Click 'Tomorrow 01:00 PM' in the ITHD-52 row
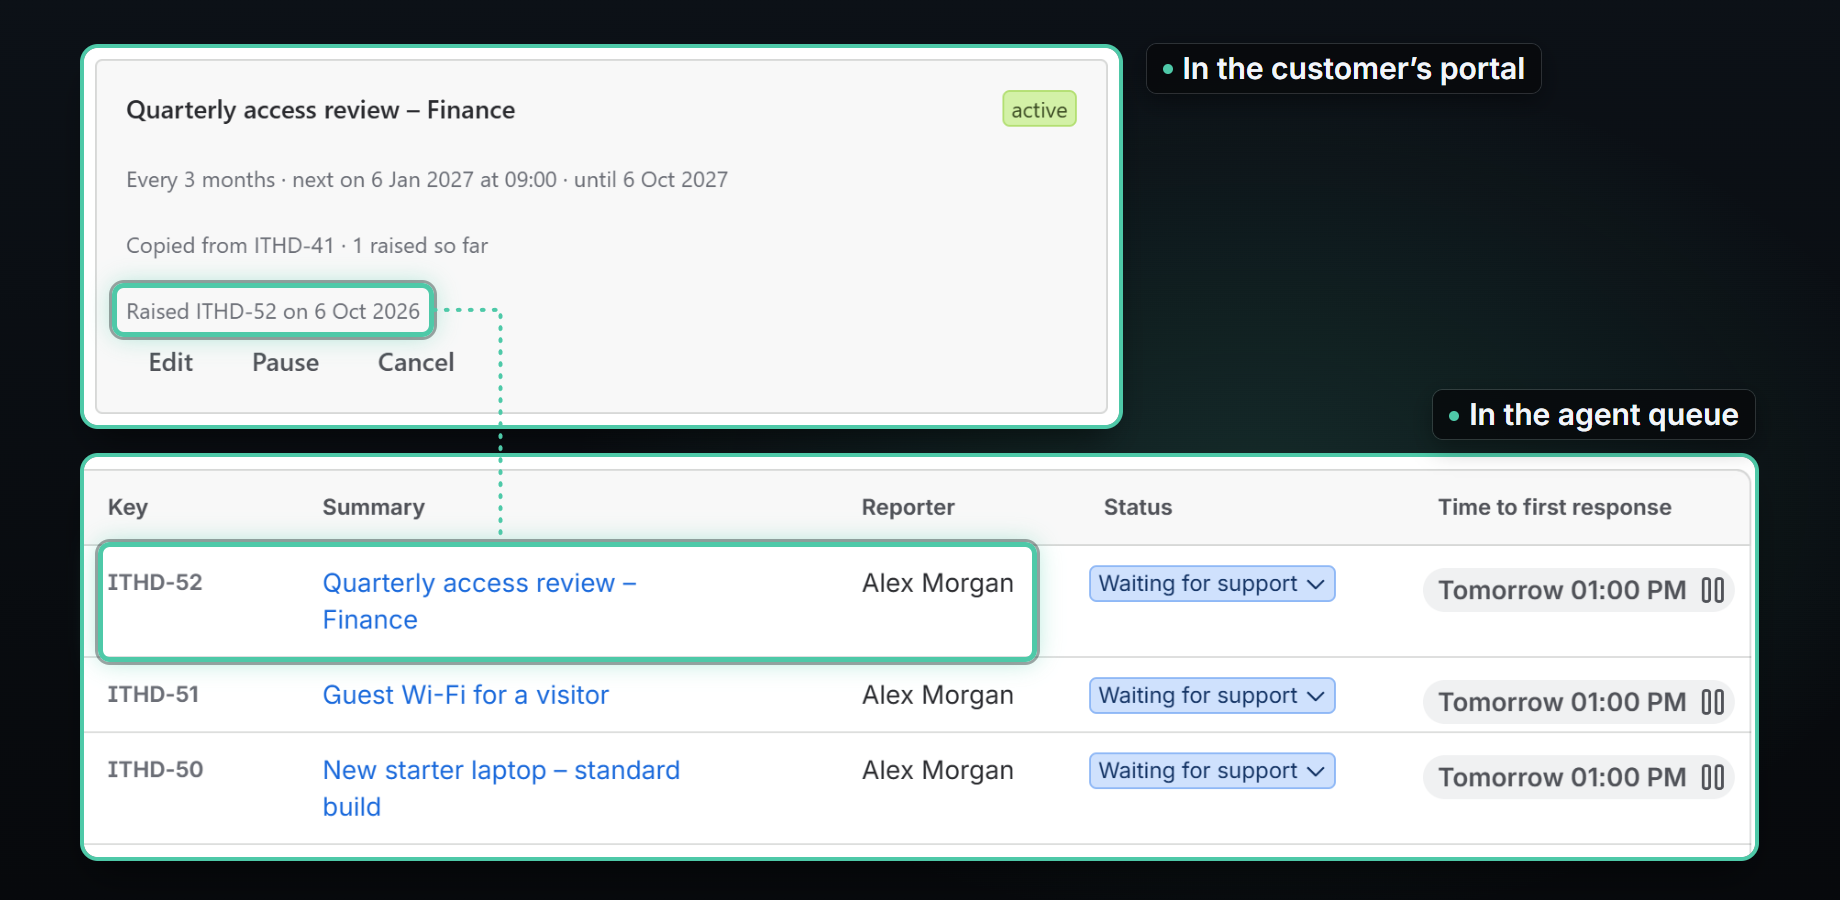This screenshot has width=1840, height=900. [1562, 590]
